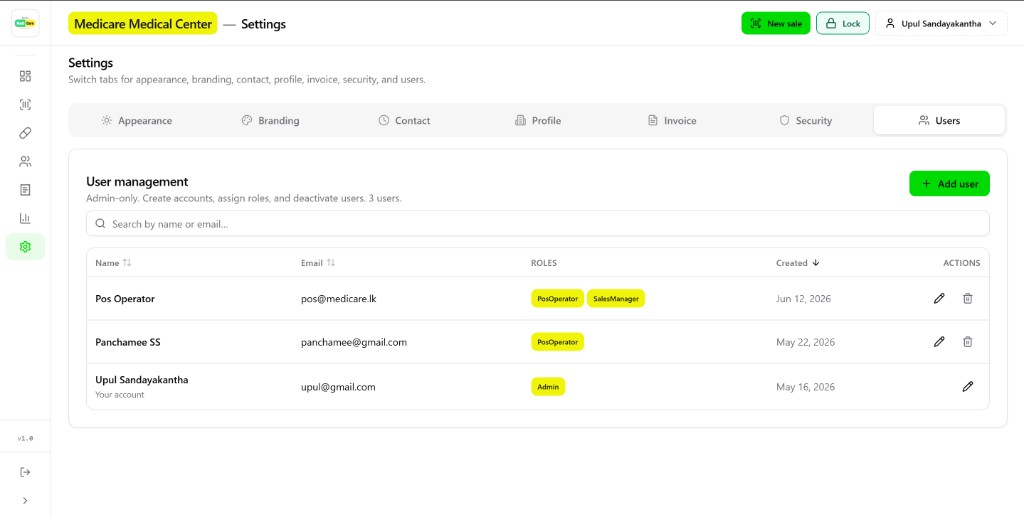Switch to the Invoice tab
The height and width of the screenshot is (517, 1024).
coord(672,121)
